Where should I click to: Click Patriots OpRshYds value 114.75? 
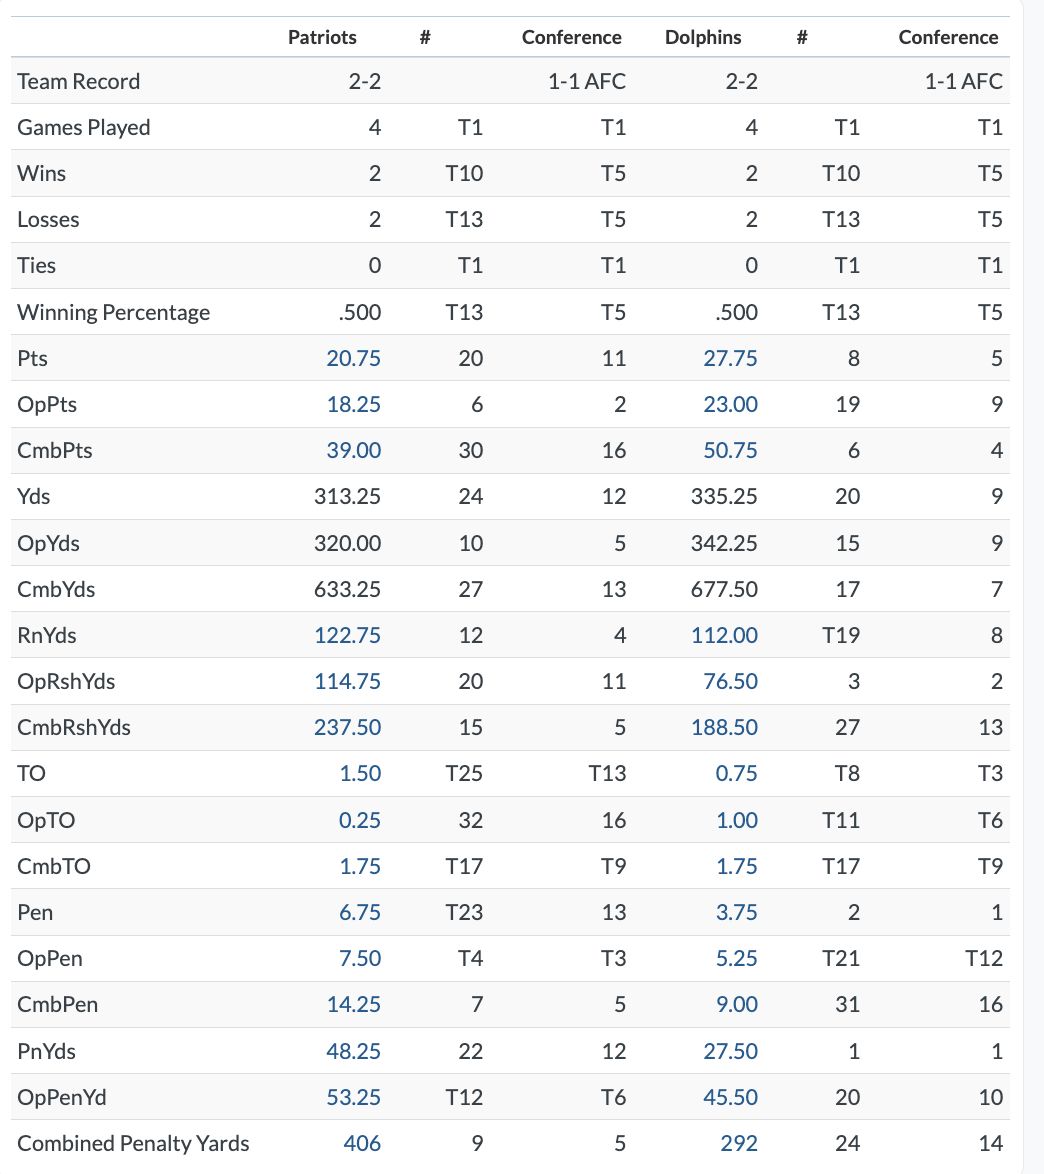pos(348,681)
